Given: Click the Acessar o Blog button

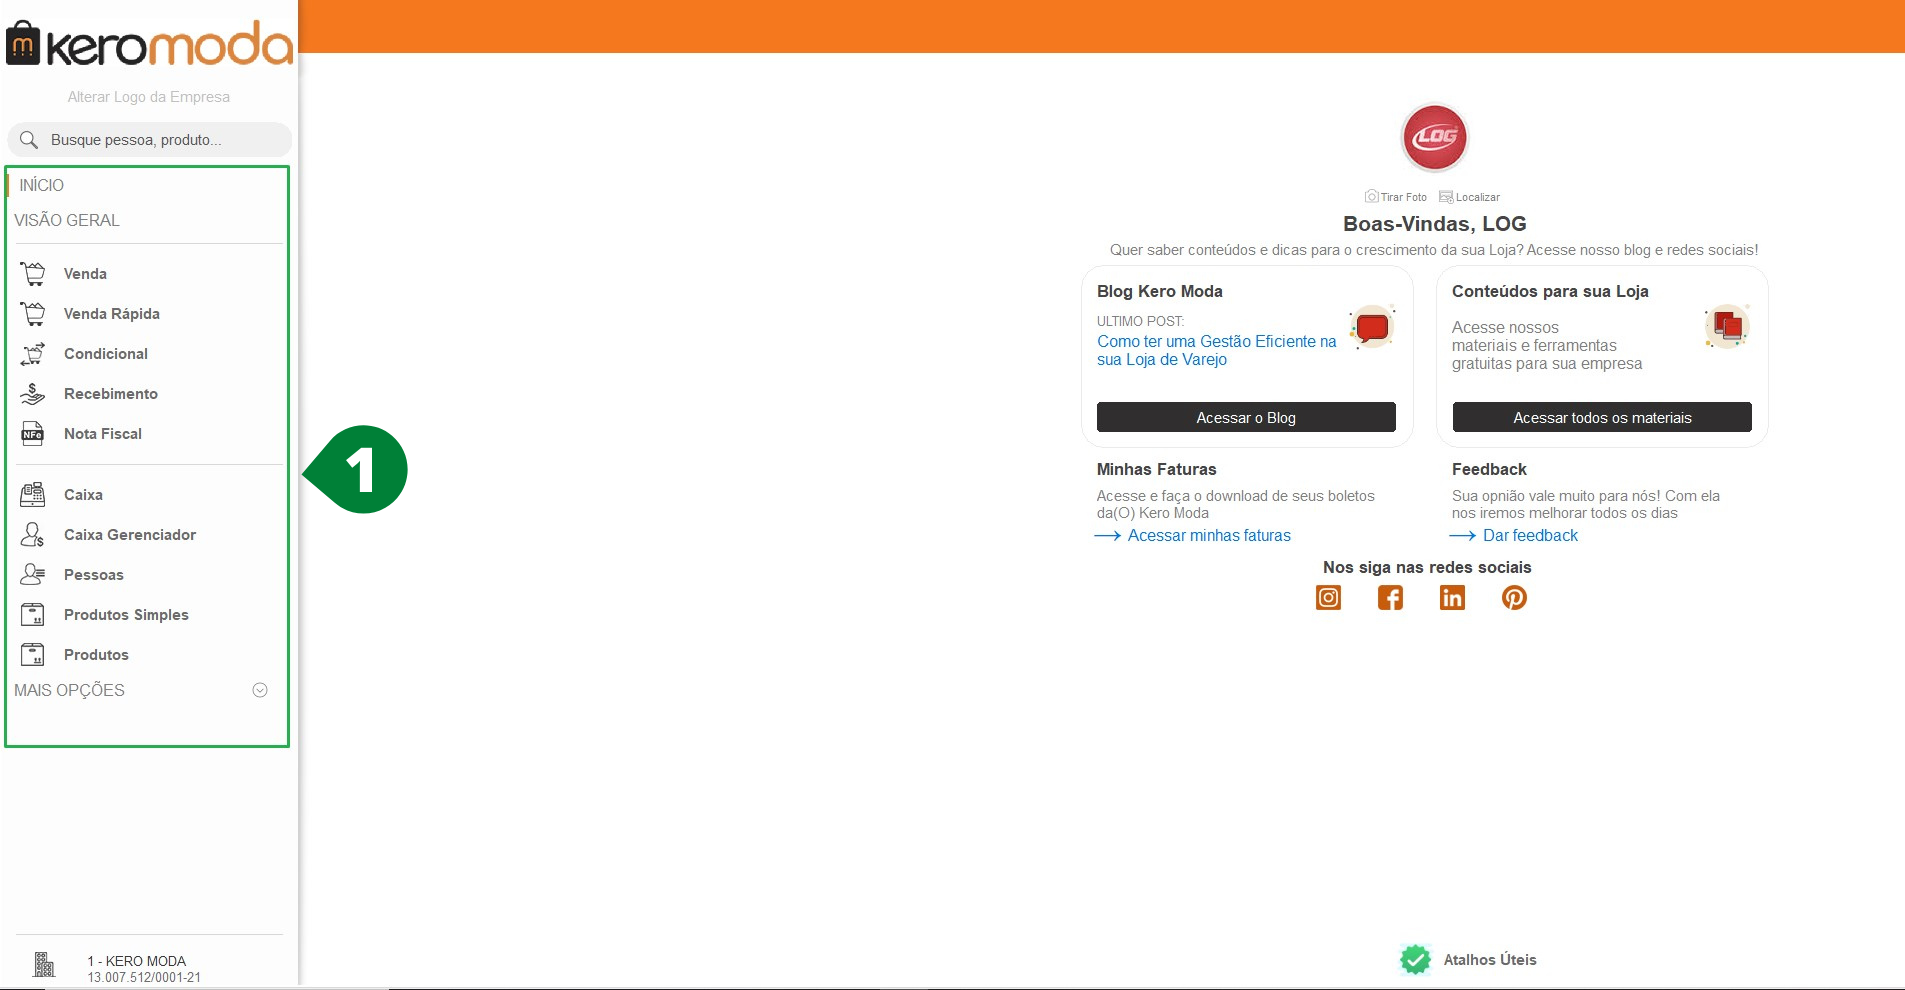Looking at the screenshot, I should click(1246, 417).
